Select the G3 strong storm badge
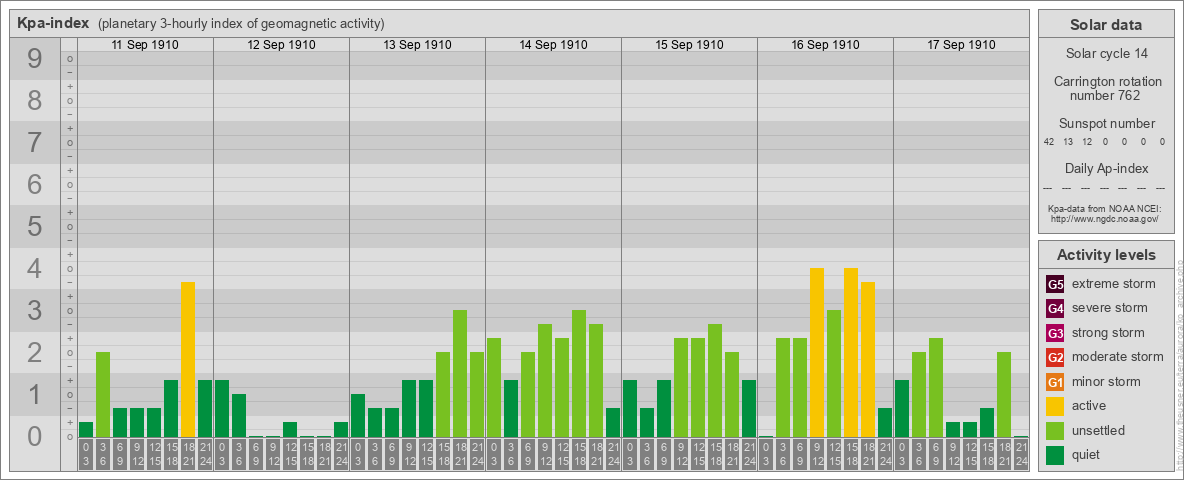 click(x=1055, y=333)
